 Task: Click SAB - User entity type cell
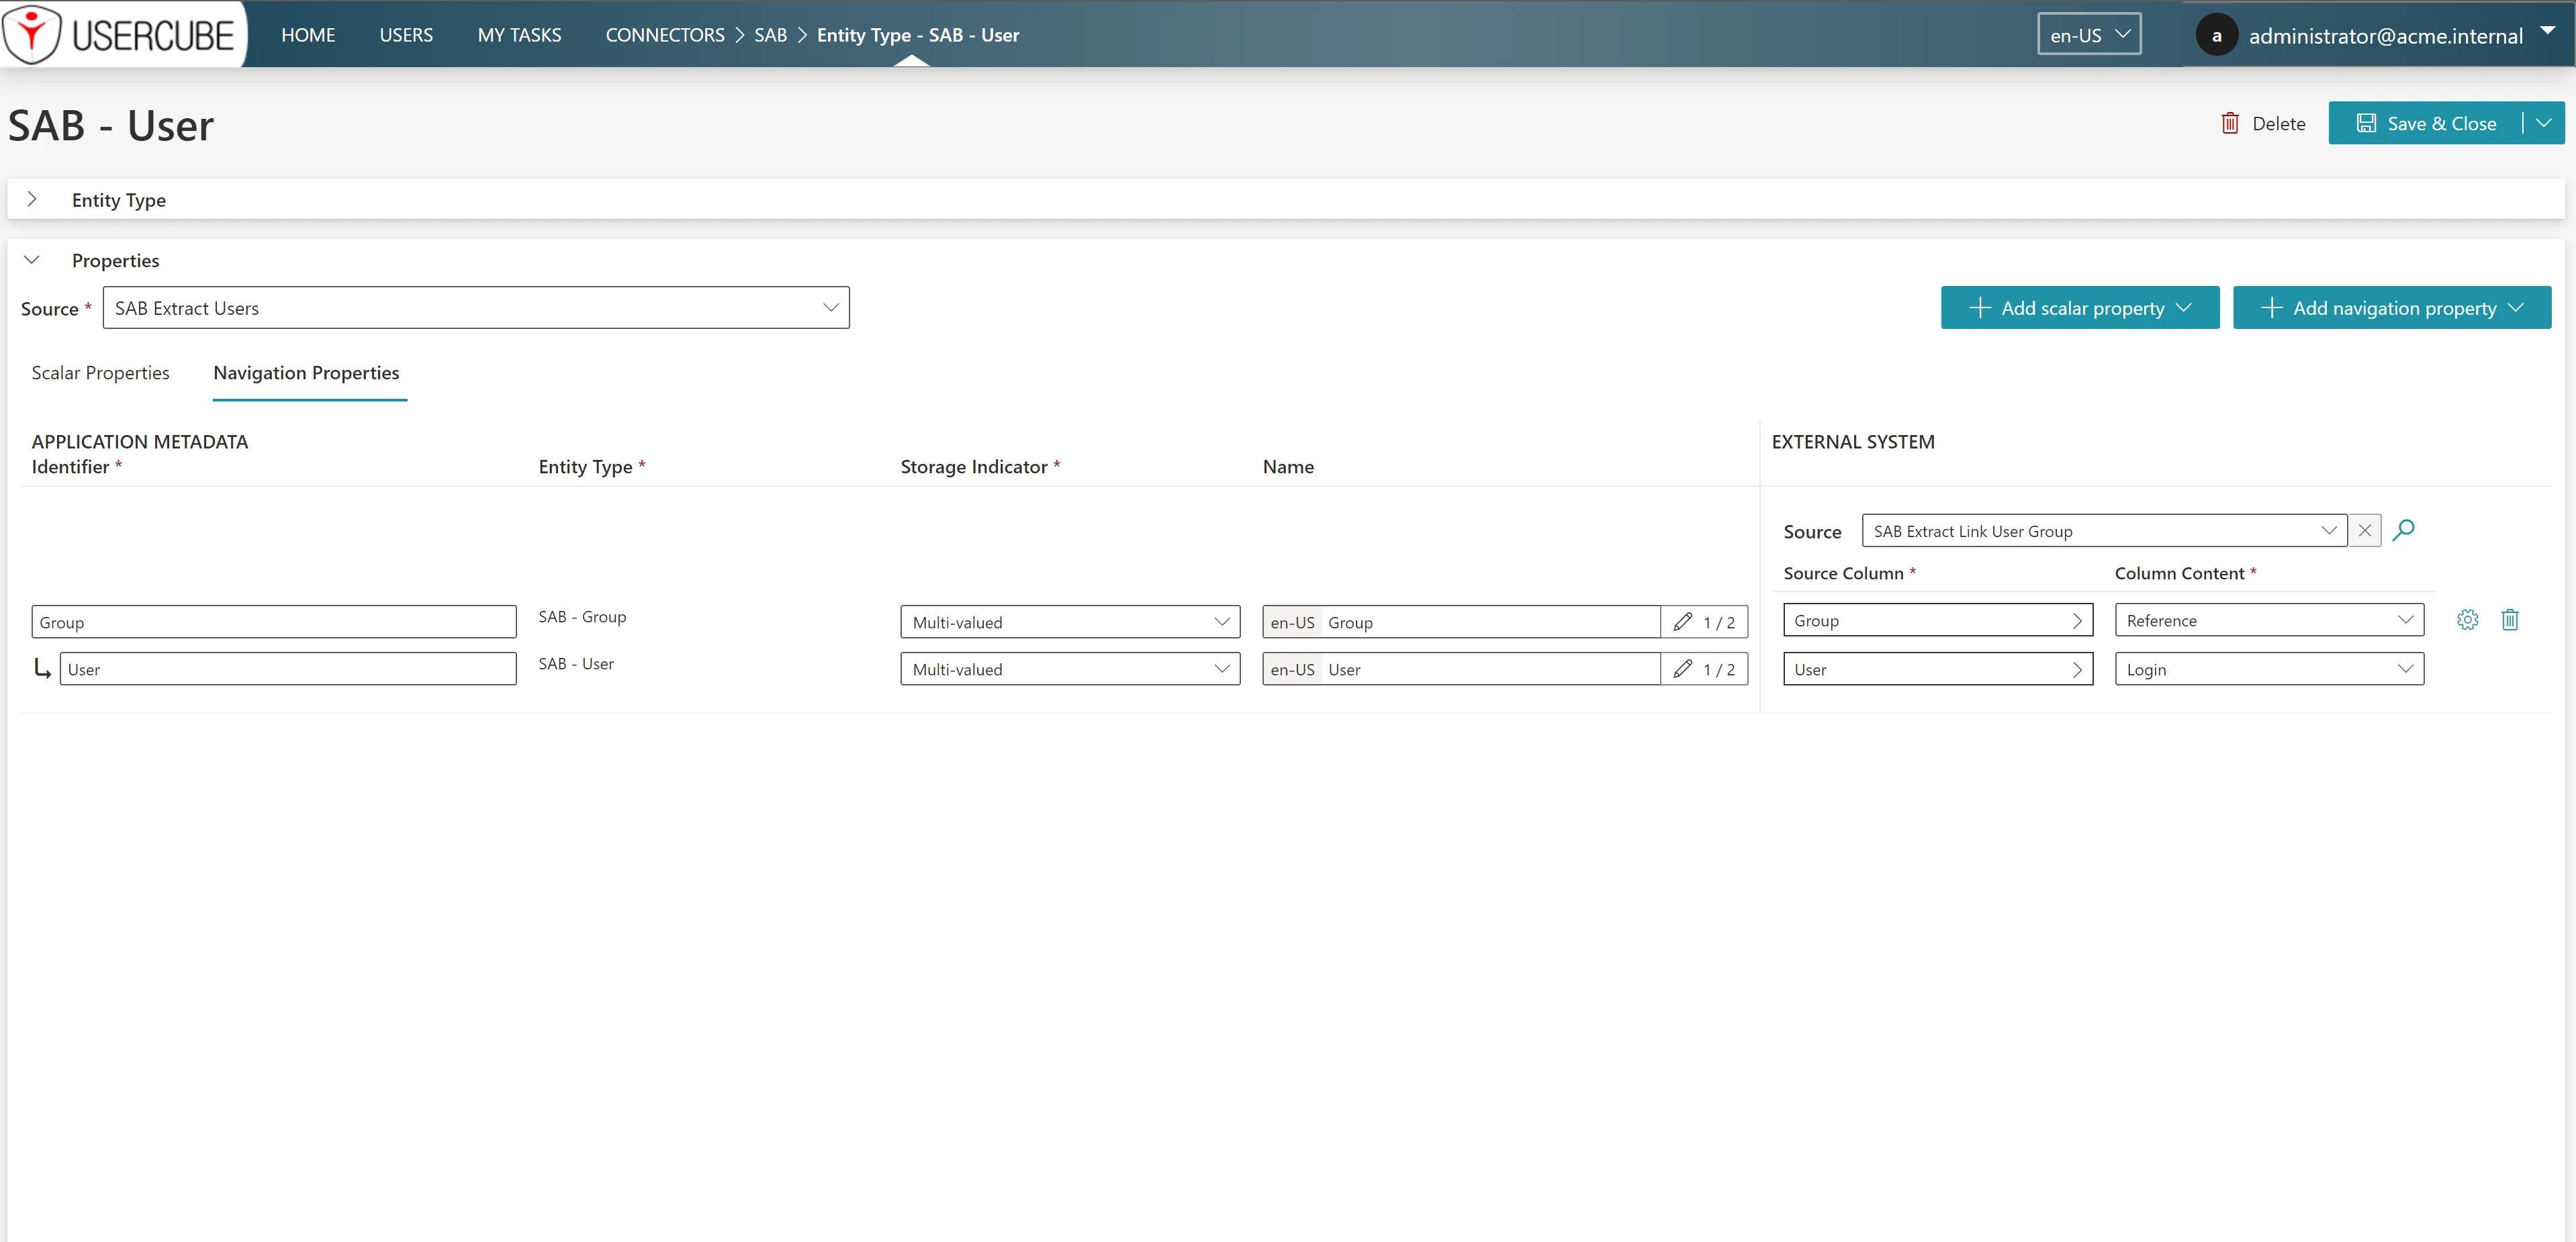(x=576, y=664)
